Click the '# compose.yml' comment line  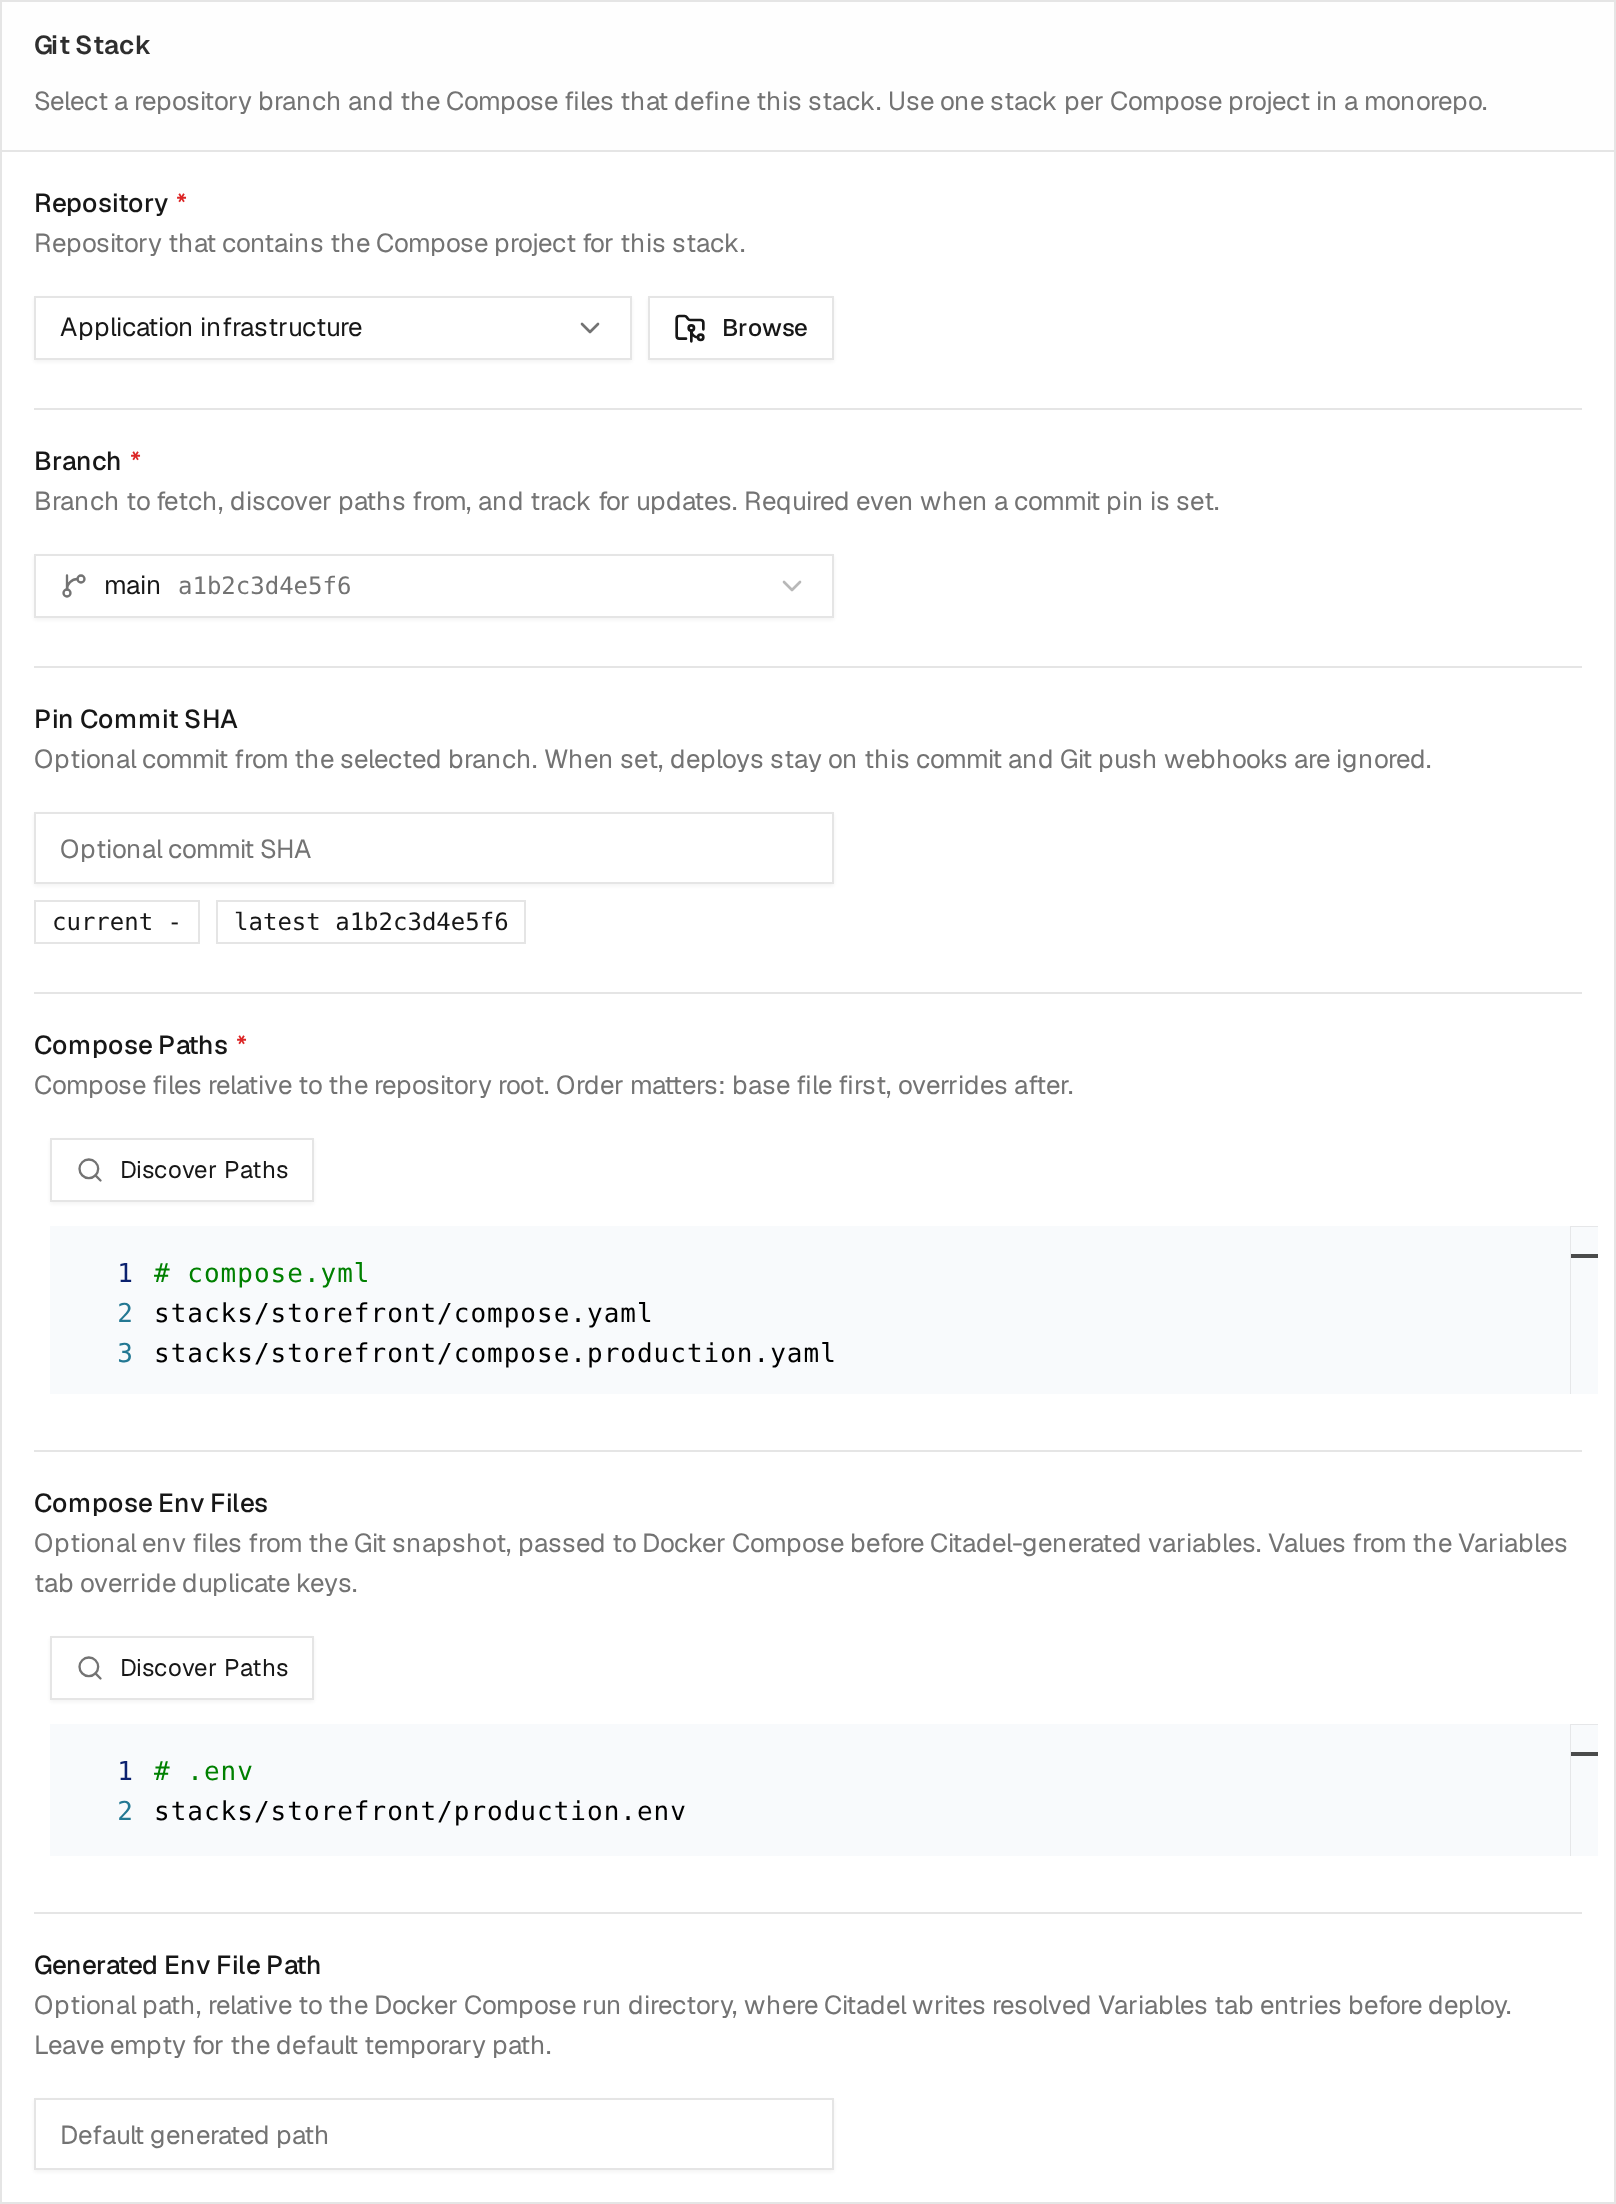[x=261, y=1273]
